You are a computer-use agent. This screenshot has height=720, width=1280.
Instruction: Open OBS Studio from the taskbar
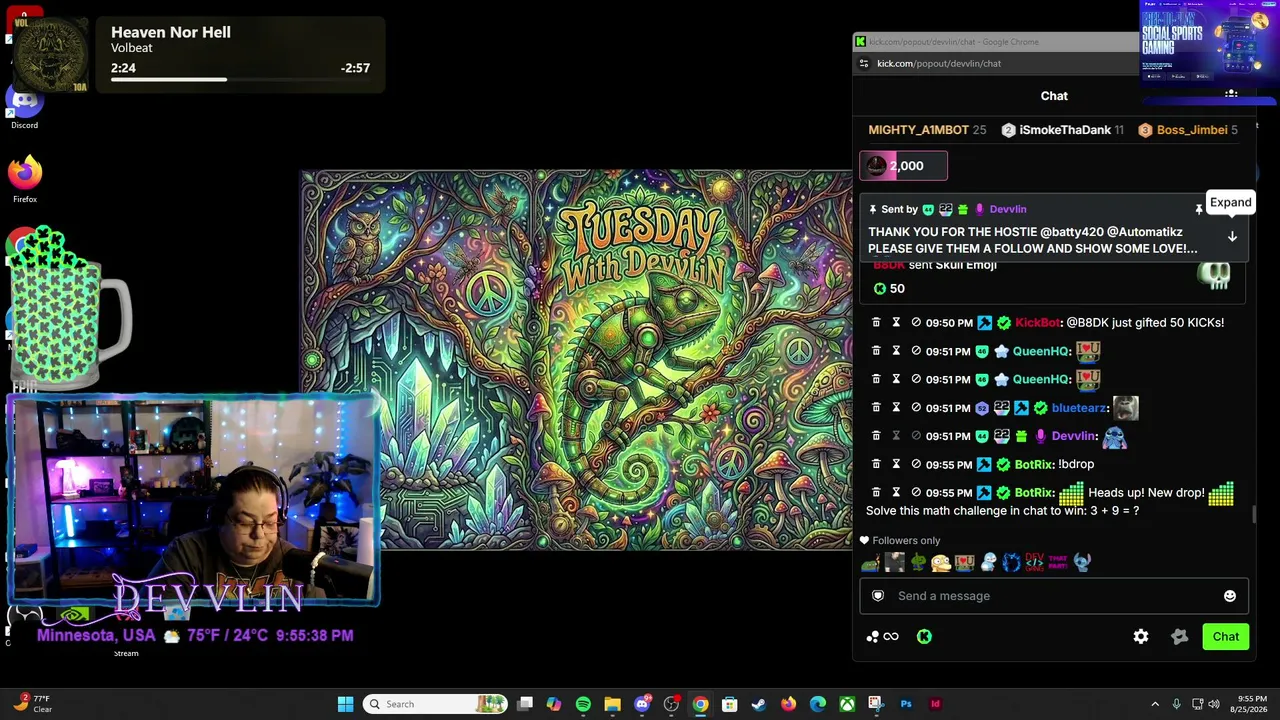[671, 704]
